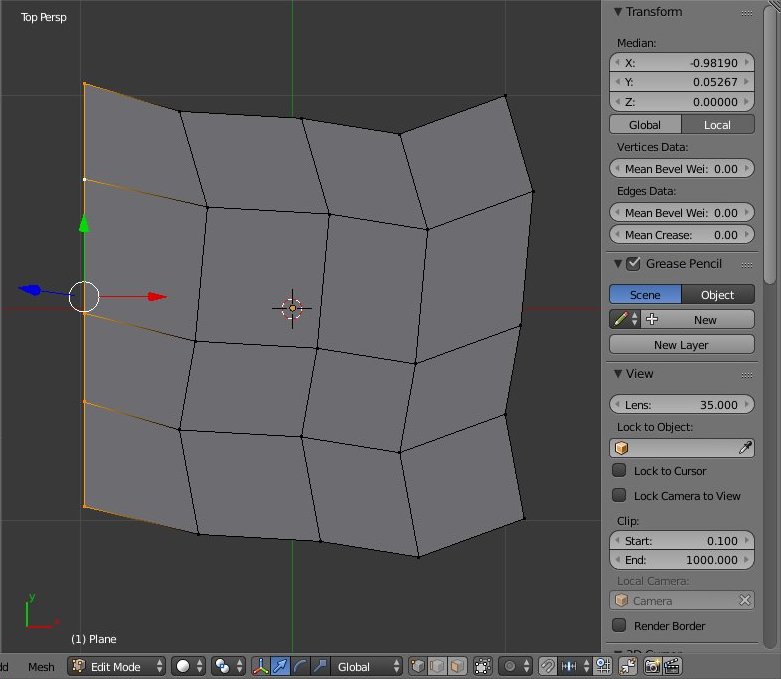The image size is (781, 679).
Task: Open the Edit Mode dropdown
Action: tap(118, 666)
